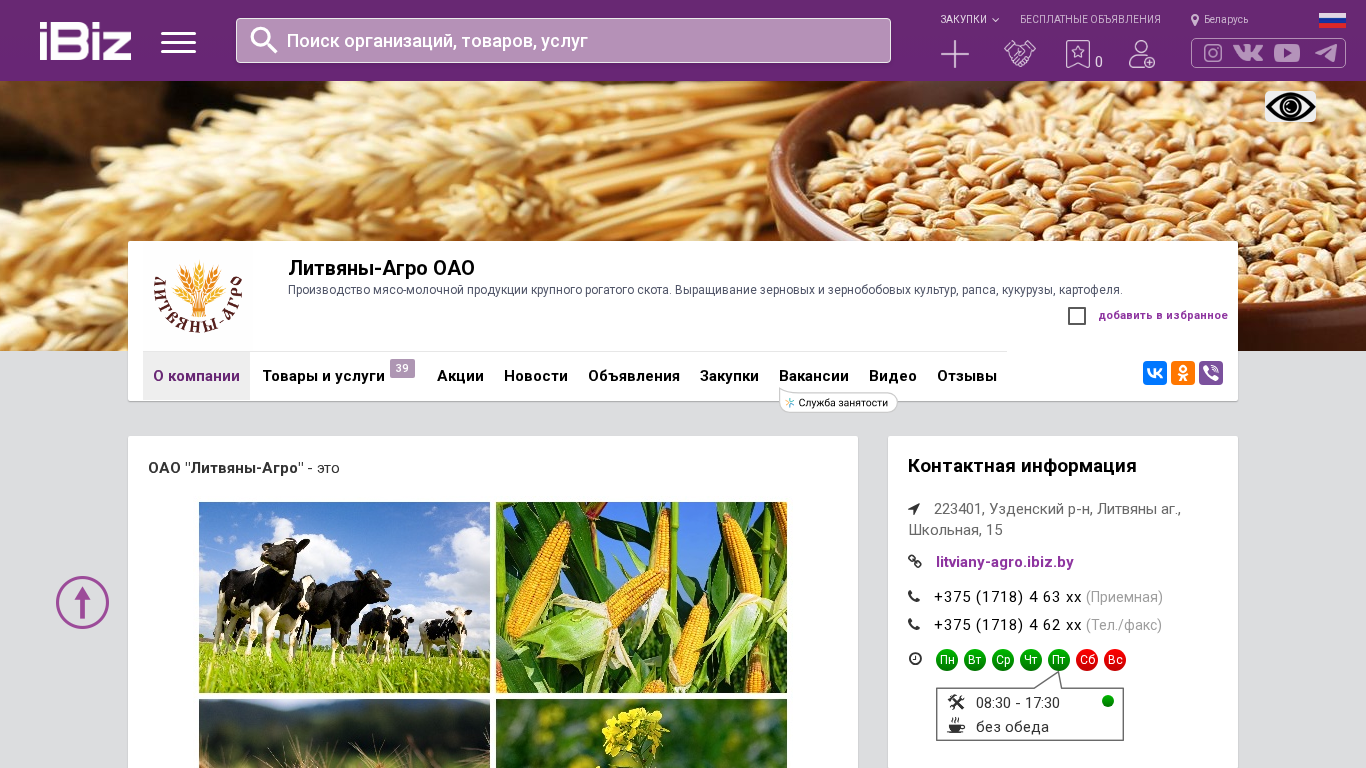1366x768 pixels.
Task: Open the user registration profile icon
Action: pyautogui.click(x=1142, y=54)
